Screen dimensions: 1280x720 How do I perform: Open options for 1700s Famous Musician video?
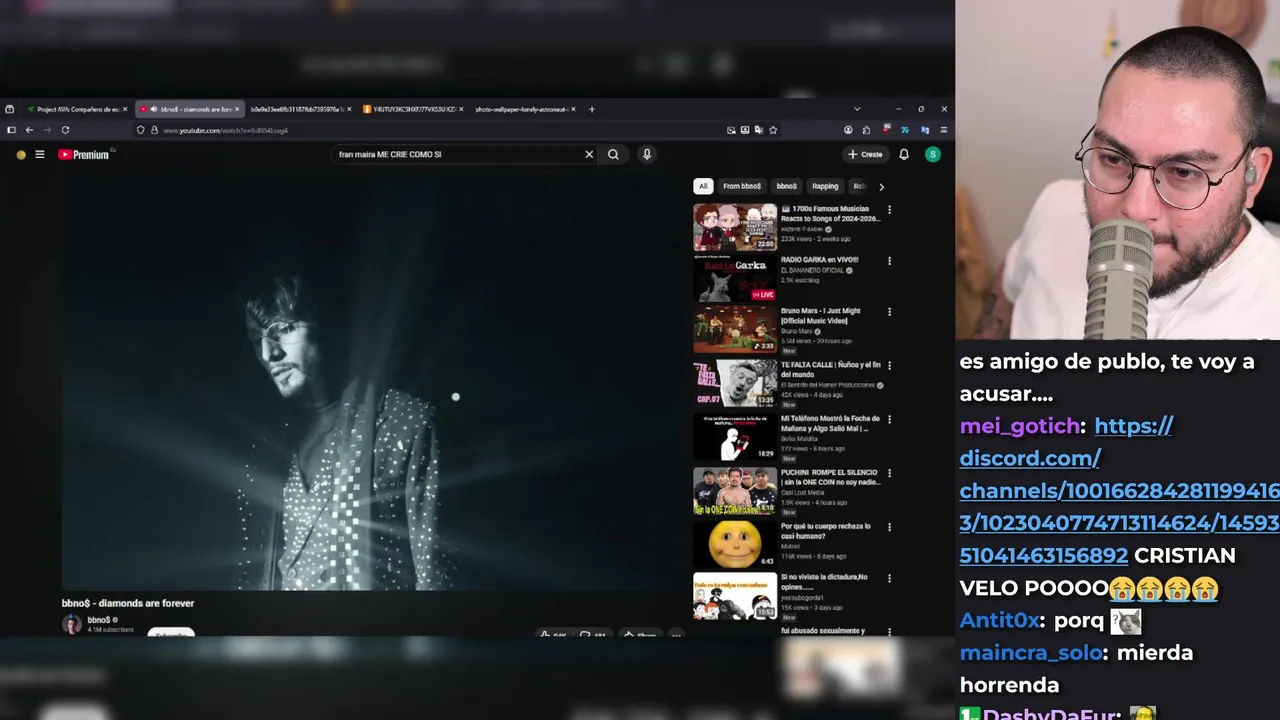pos(889,210)
